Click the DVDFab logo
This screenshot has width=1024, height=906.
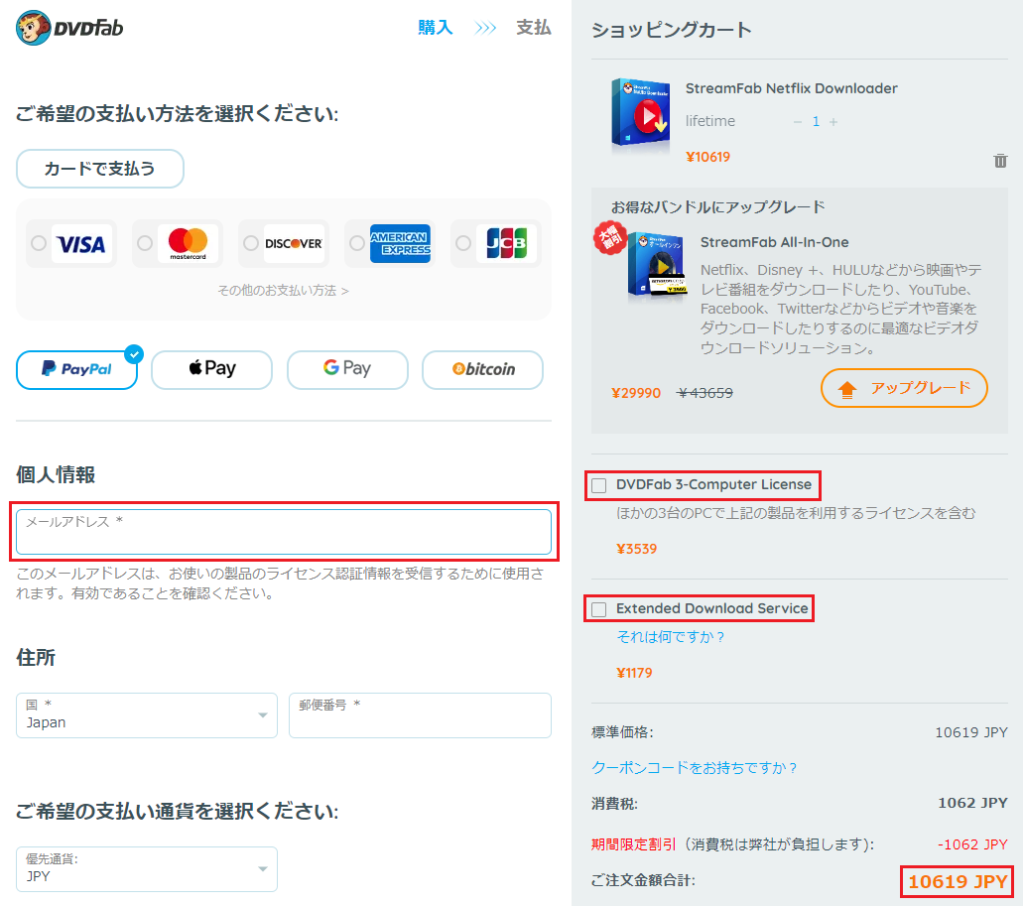tap(70, 28)
